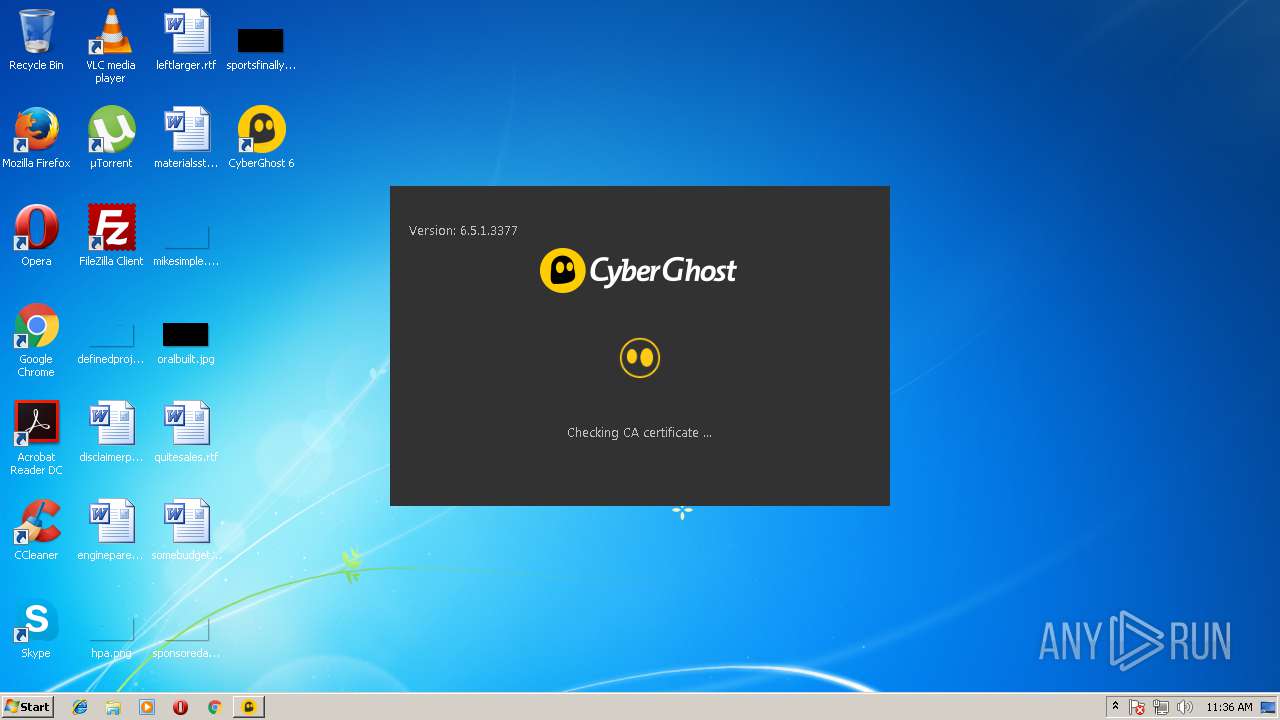This screenshot has height=720, width=1280.
Task: Open Acrobat Reader DC shortcut
Action: (36, 438)
